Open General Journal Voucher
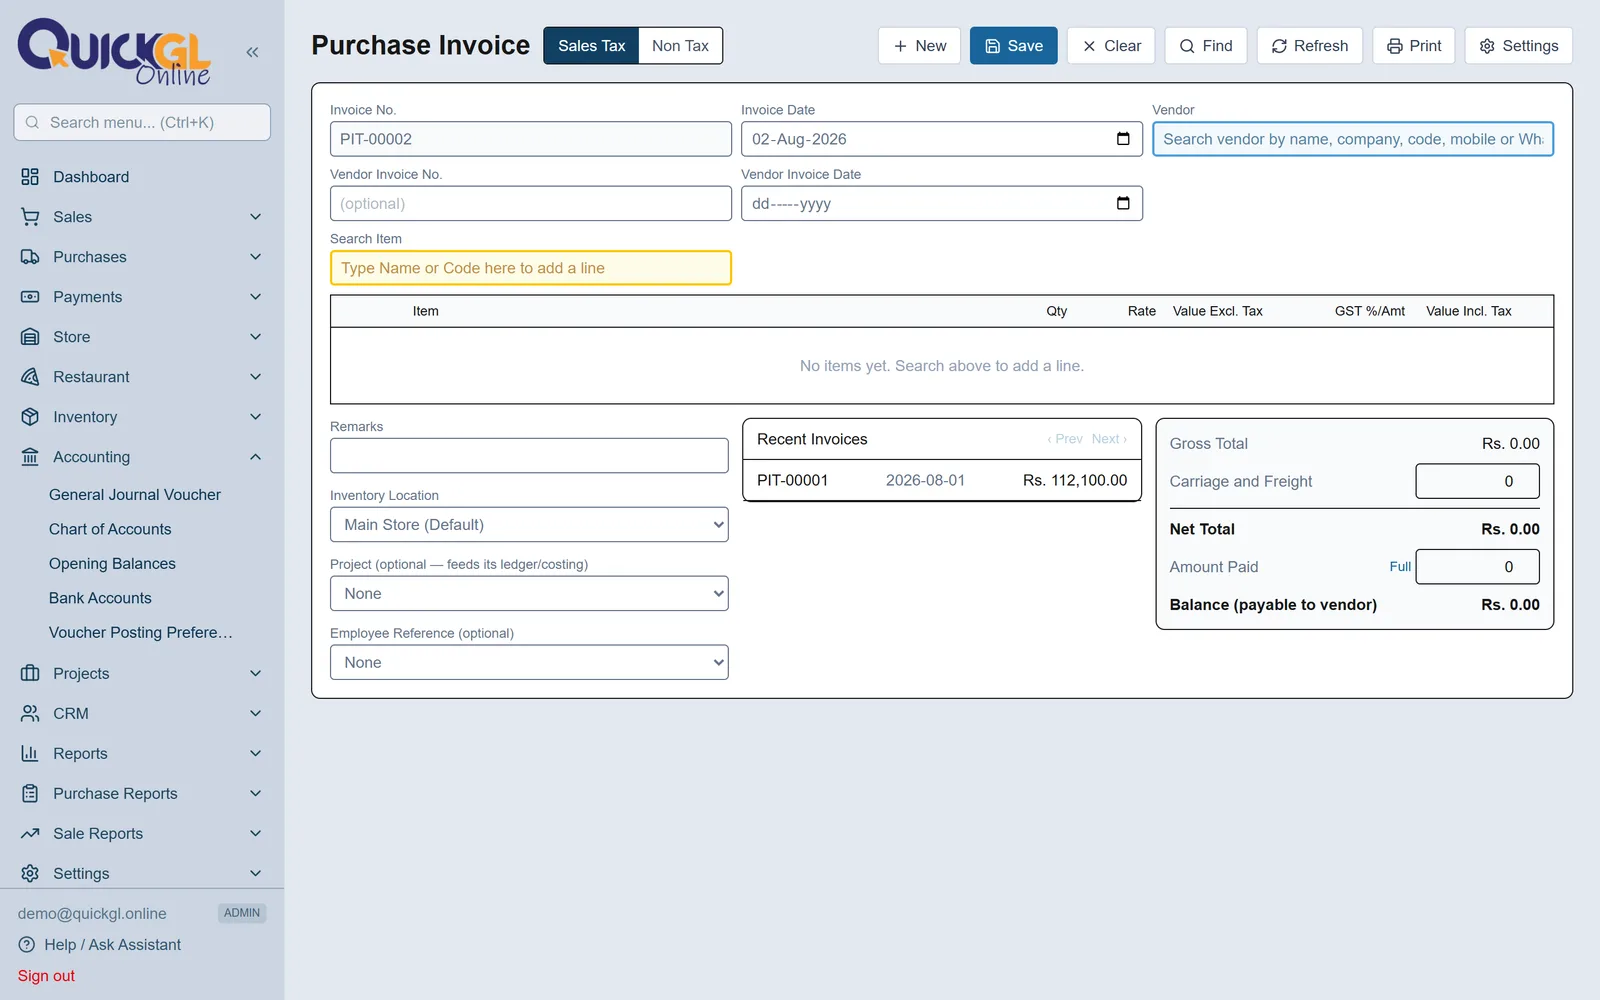Viewport: 1600px width, 1000px height. 135,495
